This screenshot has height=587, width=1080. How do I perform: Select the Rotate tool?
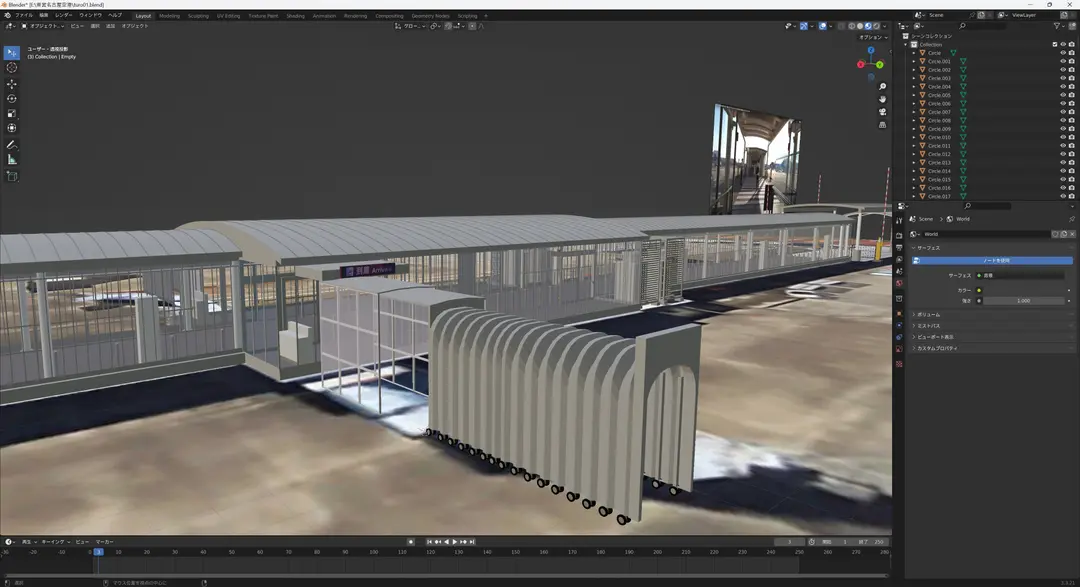pos(12,99)
